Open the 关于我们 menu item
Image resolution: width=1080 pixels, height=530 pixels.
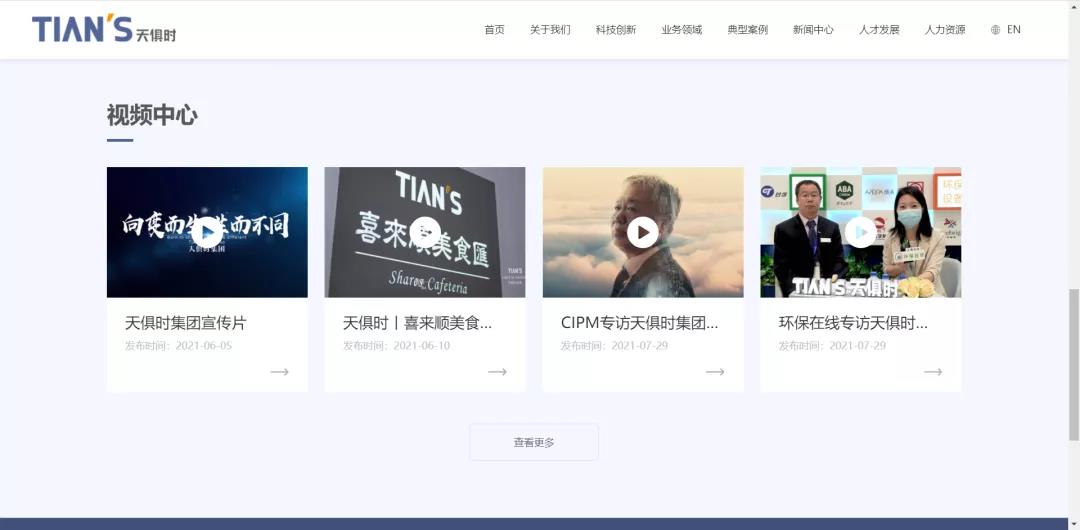pos(550,30)
